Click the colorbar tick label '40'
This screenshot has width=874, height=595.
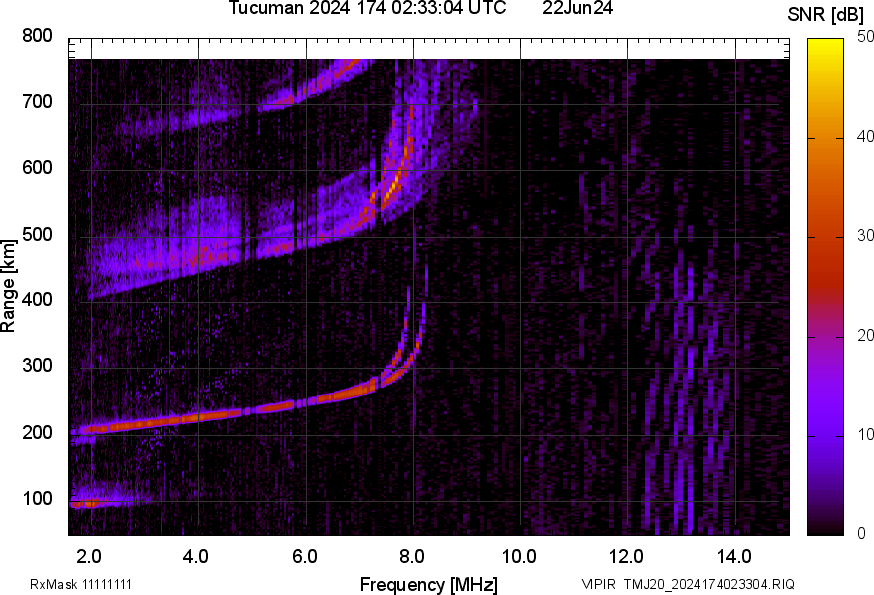[865, 137]
